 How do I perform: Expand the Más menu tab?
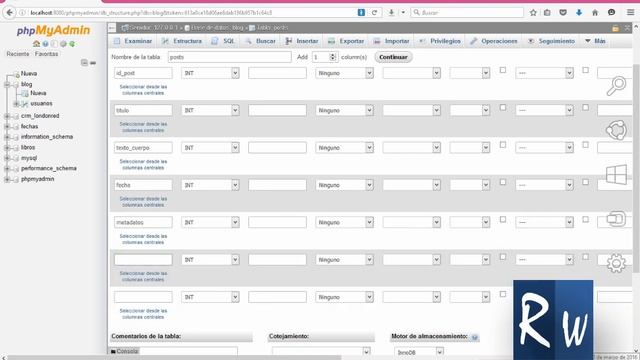[x=596, y=41]
